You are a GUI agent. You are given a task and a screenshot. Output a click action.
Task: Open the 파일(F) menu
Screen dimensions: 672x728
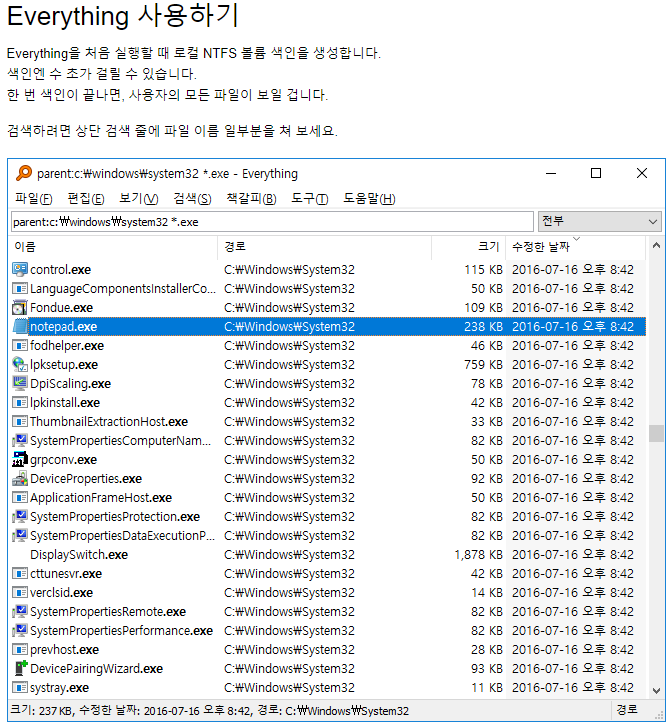pos(33,199)
